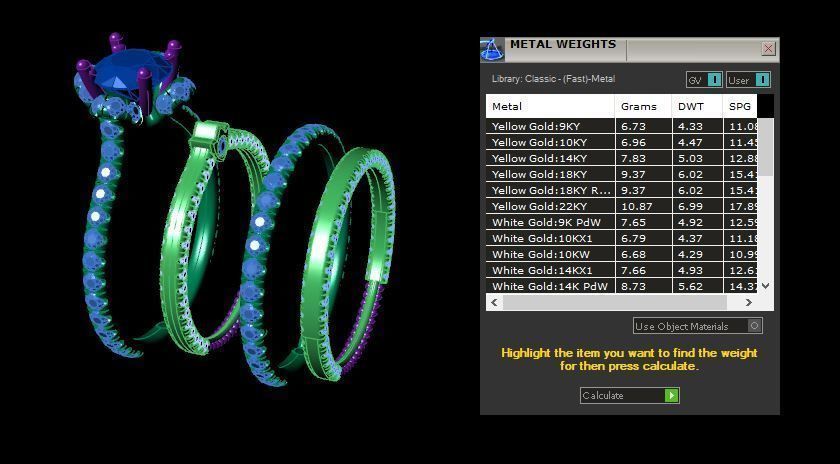Select the Yellow Gold:22KY row
This screenshot has width=840, height=464.
(621, 206)
